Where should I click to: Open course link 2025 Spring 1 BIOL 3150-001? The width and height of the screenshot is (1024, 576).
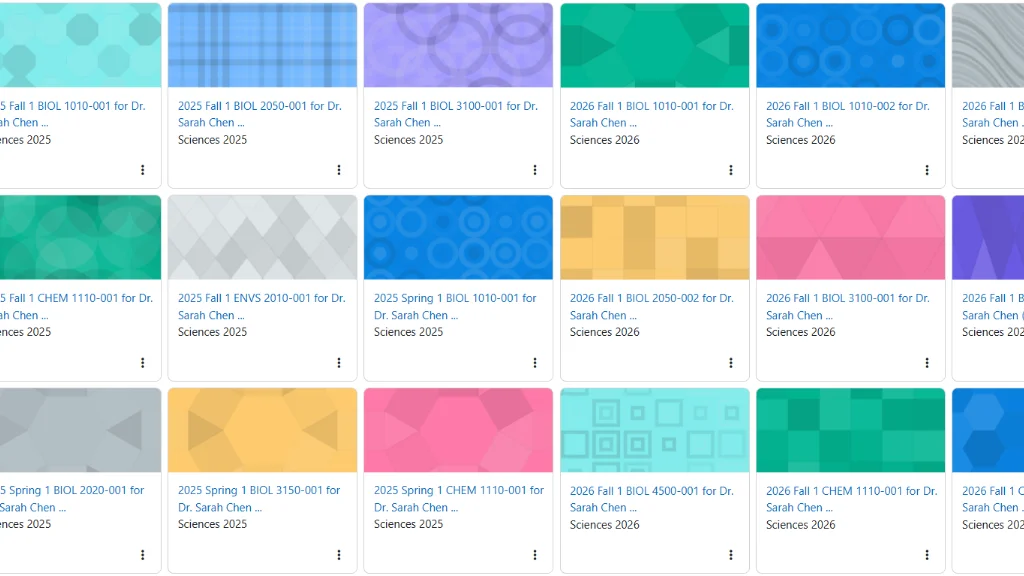point(259,498)
